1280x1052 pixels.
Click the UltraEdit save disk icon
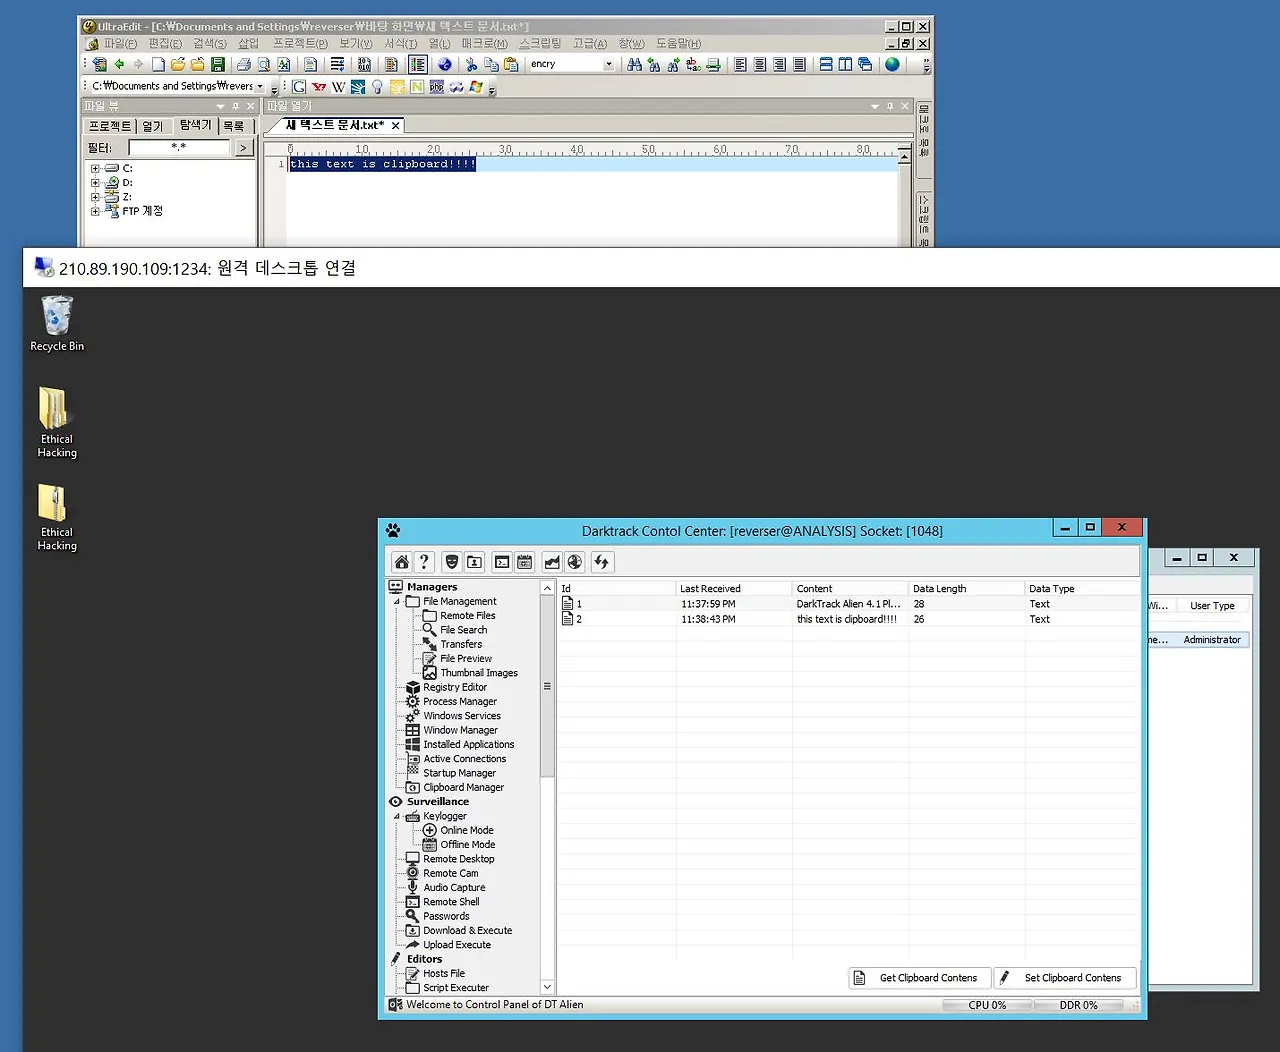217,64
